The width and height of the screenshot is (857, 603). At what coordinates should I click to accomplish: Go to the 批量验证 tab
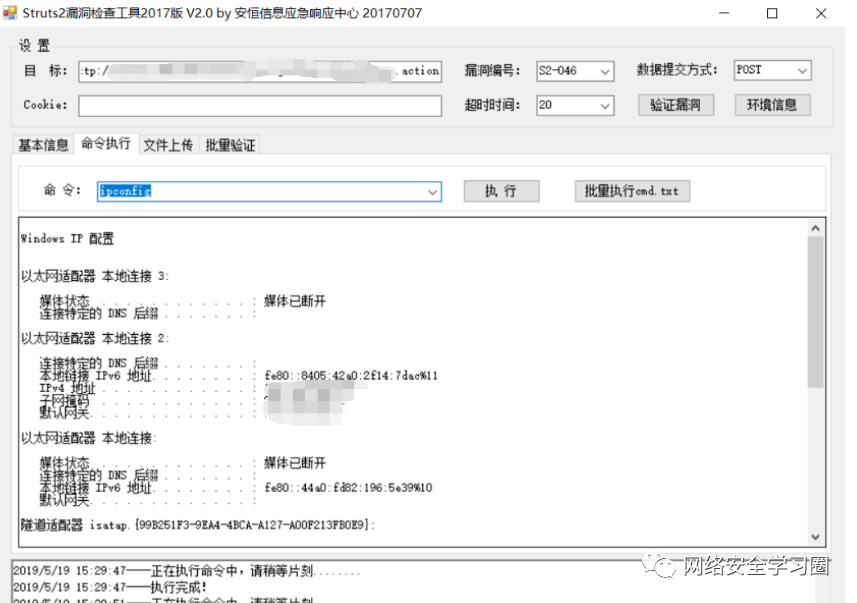tap(230, 145)
